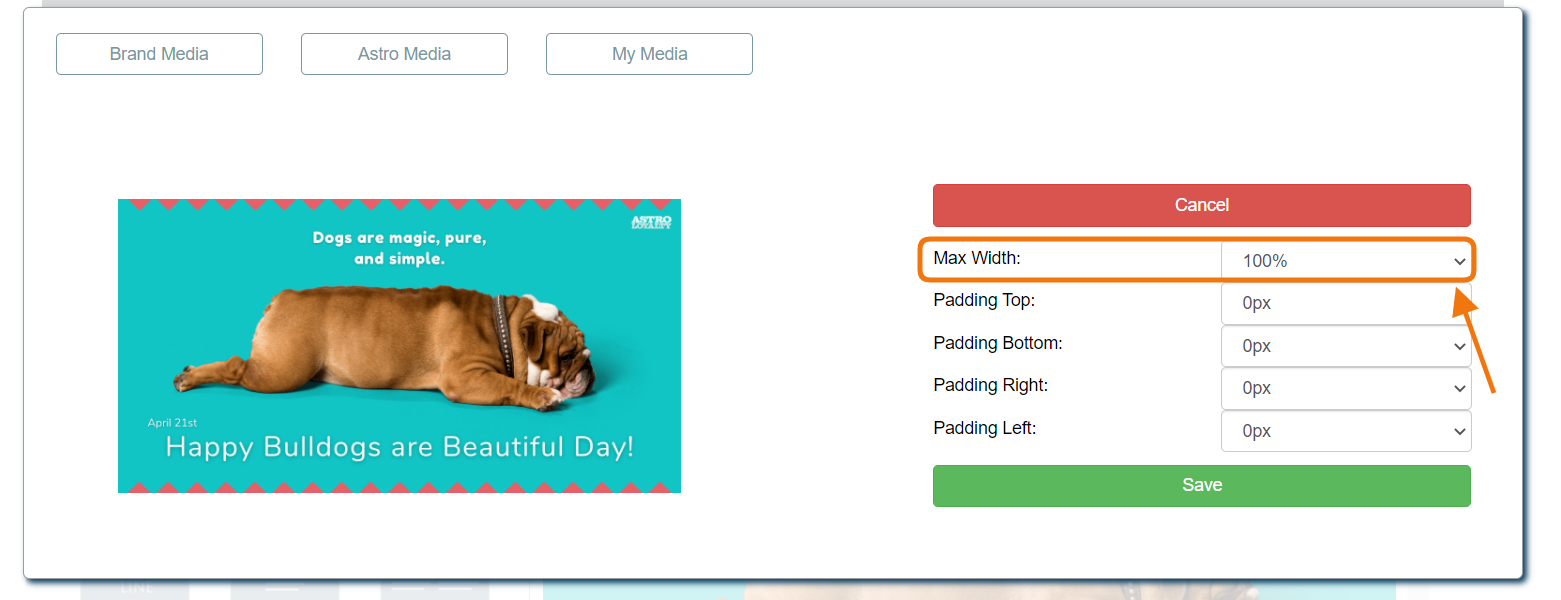Viewport: 1561px width, 600px height.
Task: Click the 'Padding Right:' label
Action: (990, 385)
